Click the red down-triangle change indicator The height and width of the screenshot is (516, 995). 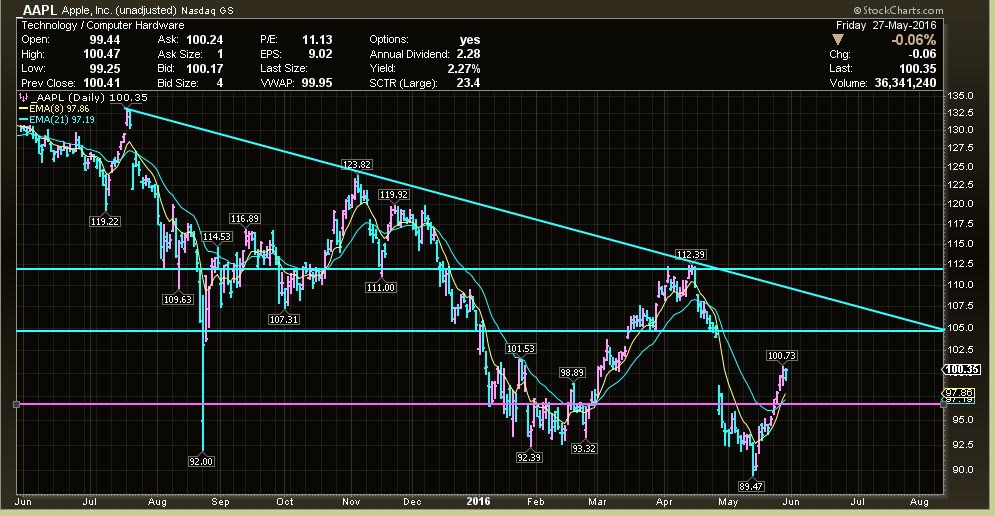838,39
